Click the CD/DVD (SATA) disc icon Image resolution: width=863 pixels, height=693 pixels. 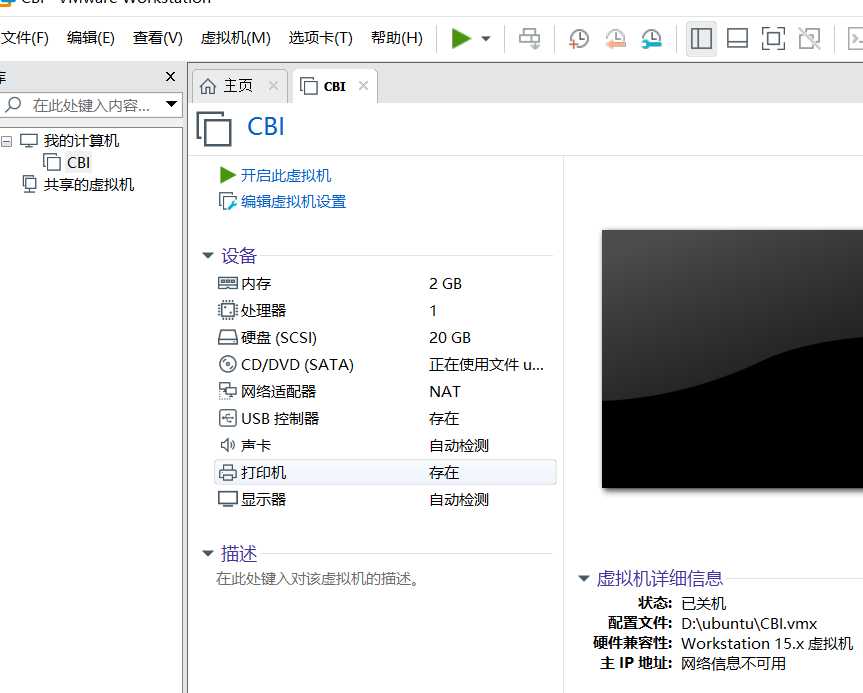click(227, 364)
